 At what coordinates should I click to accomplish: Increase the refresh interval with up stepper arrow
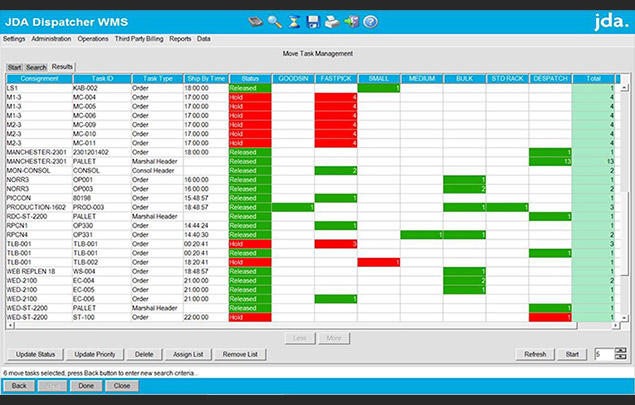(620, 351)
